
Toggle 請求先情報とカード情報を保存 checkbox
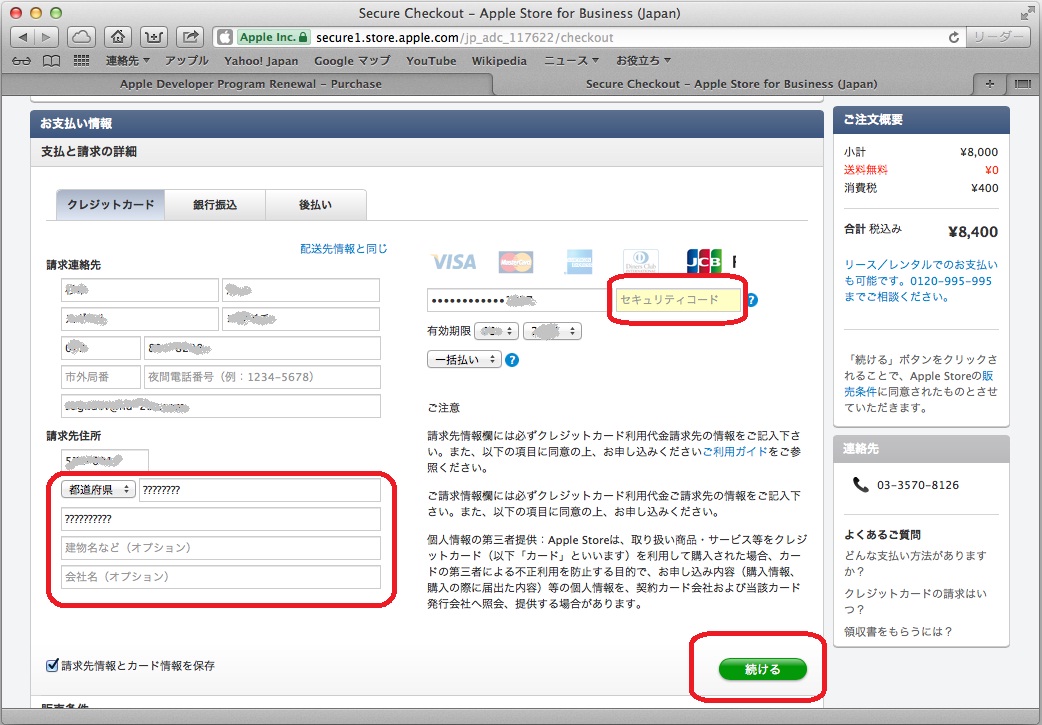53,666
